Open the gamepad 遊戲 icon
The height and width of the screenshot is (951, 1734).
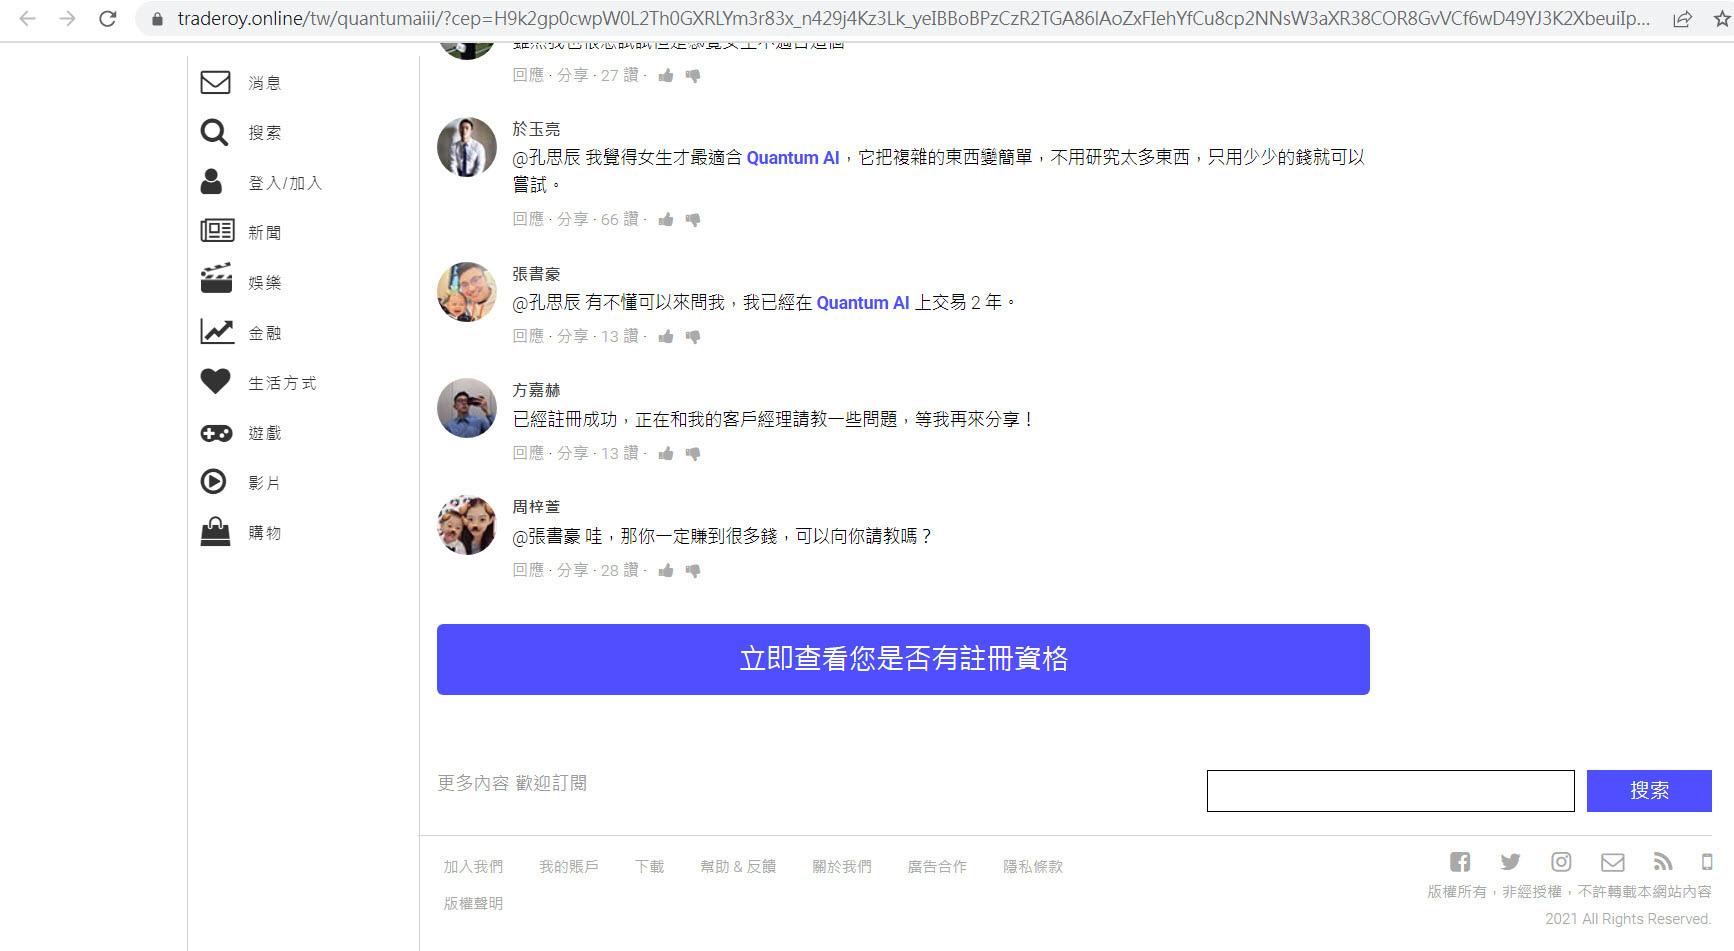pyautogui.click(x=216, y=433)
